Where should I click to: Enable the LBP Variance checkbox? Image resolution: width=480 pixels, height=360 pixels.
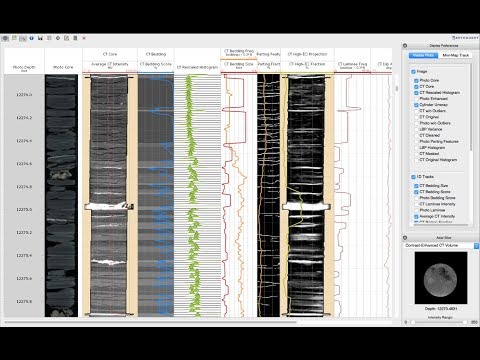(416, 129)
